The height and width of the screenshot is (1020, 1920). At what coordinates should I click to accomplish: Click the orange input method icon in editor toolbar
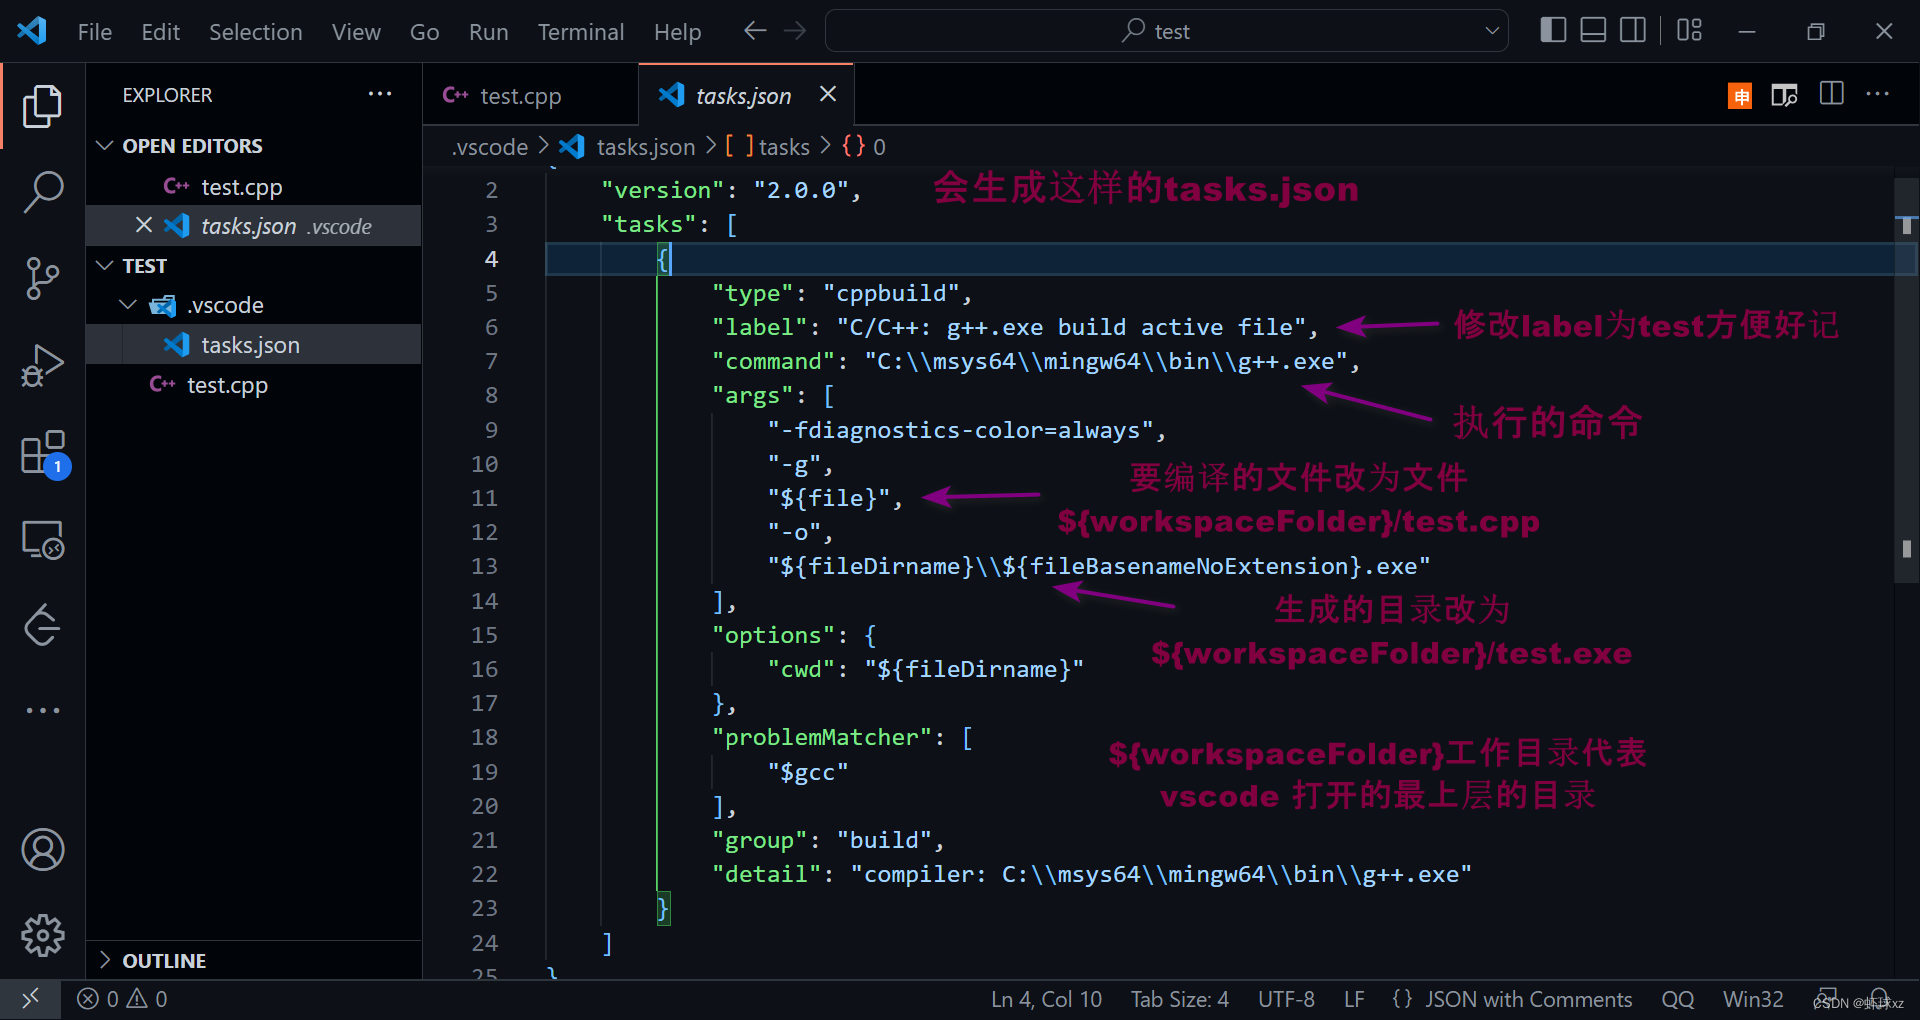[1740, 96]
